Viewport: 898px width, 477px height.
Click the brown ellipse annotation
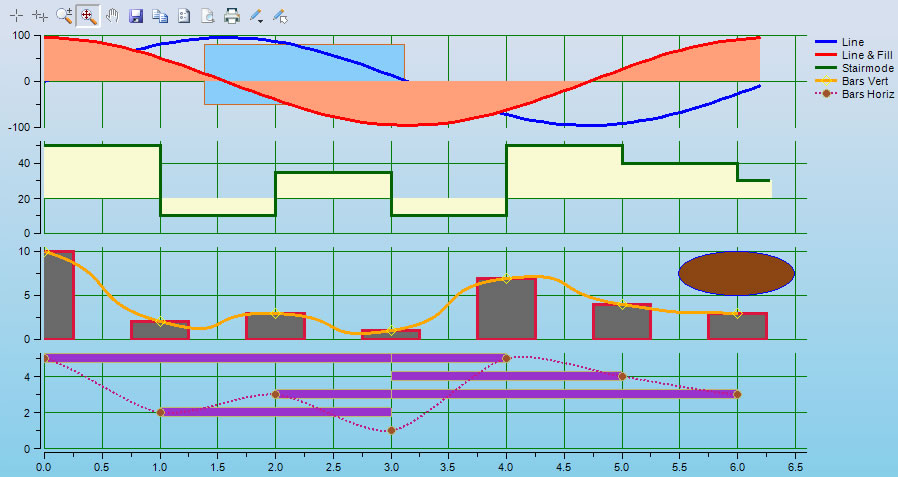736,273
